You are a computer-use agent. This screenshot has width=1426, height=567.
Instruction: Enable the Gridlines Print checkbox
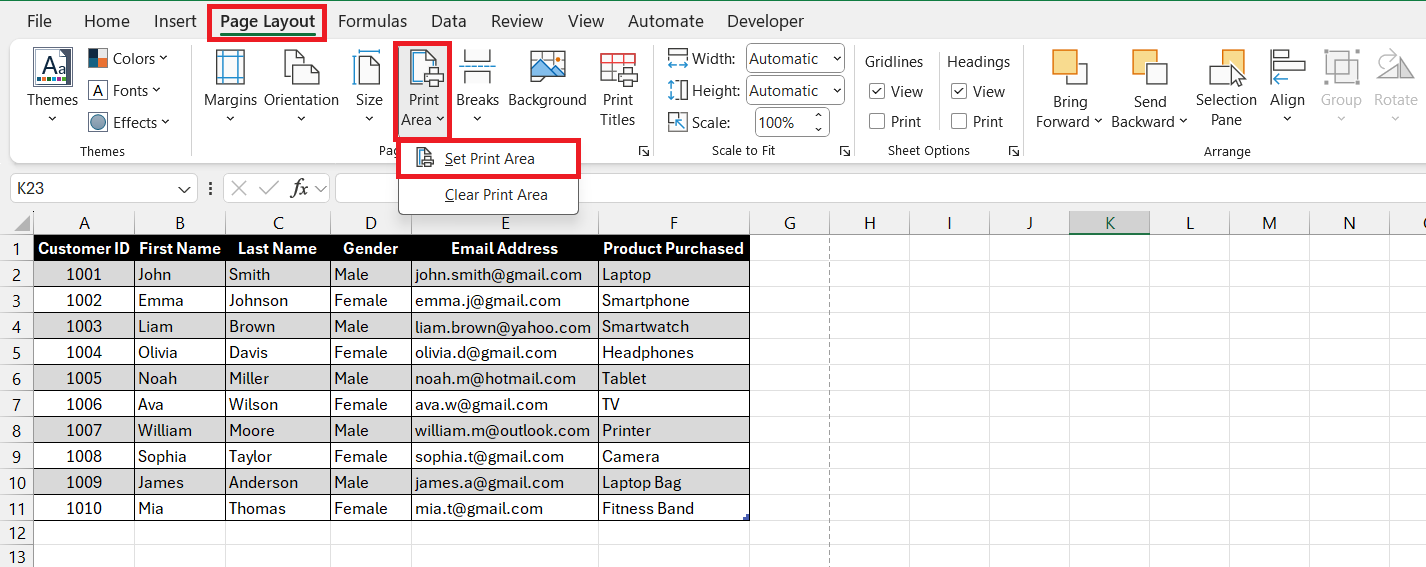pos(877,122)
